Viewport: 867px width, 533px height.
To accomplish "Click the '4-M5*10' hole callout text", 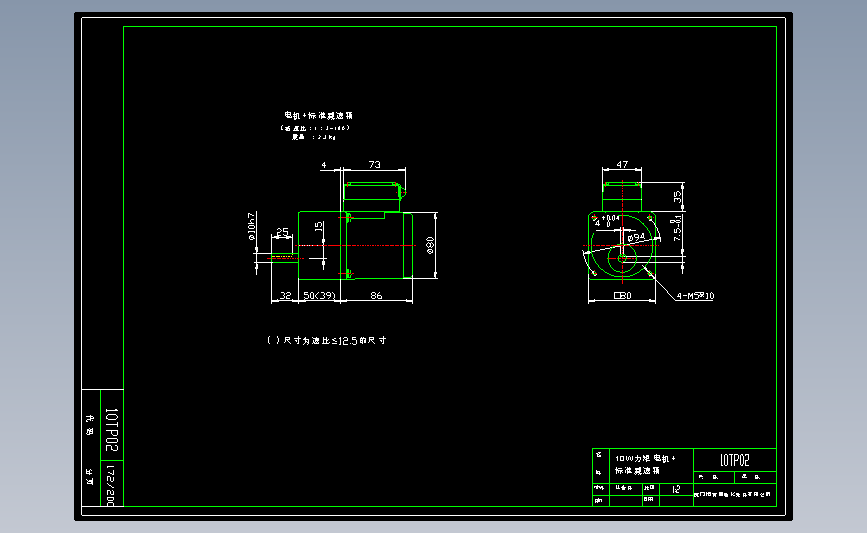I will pos(695,296).
